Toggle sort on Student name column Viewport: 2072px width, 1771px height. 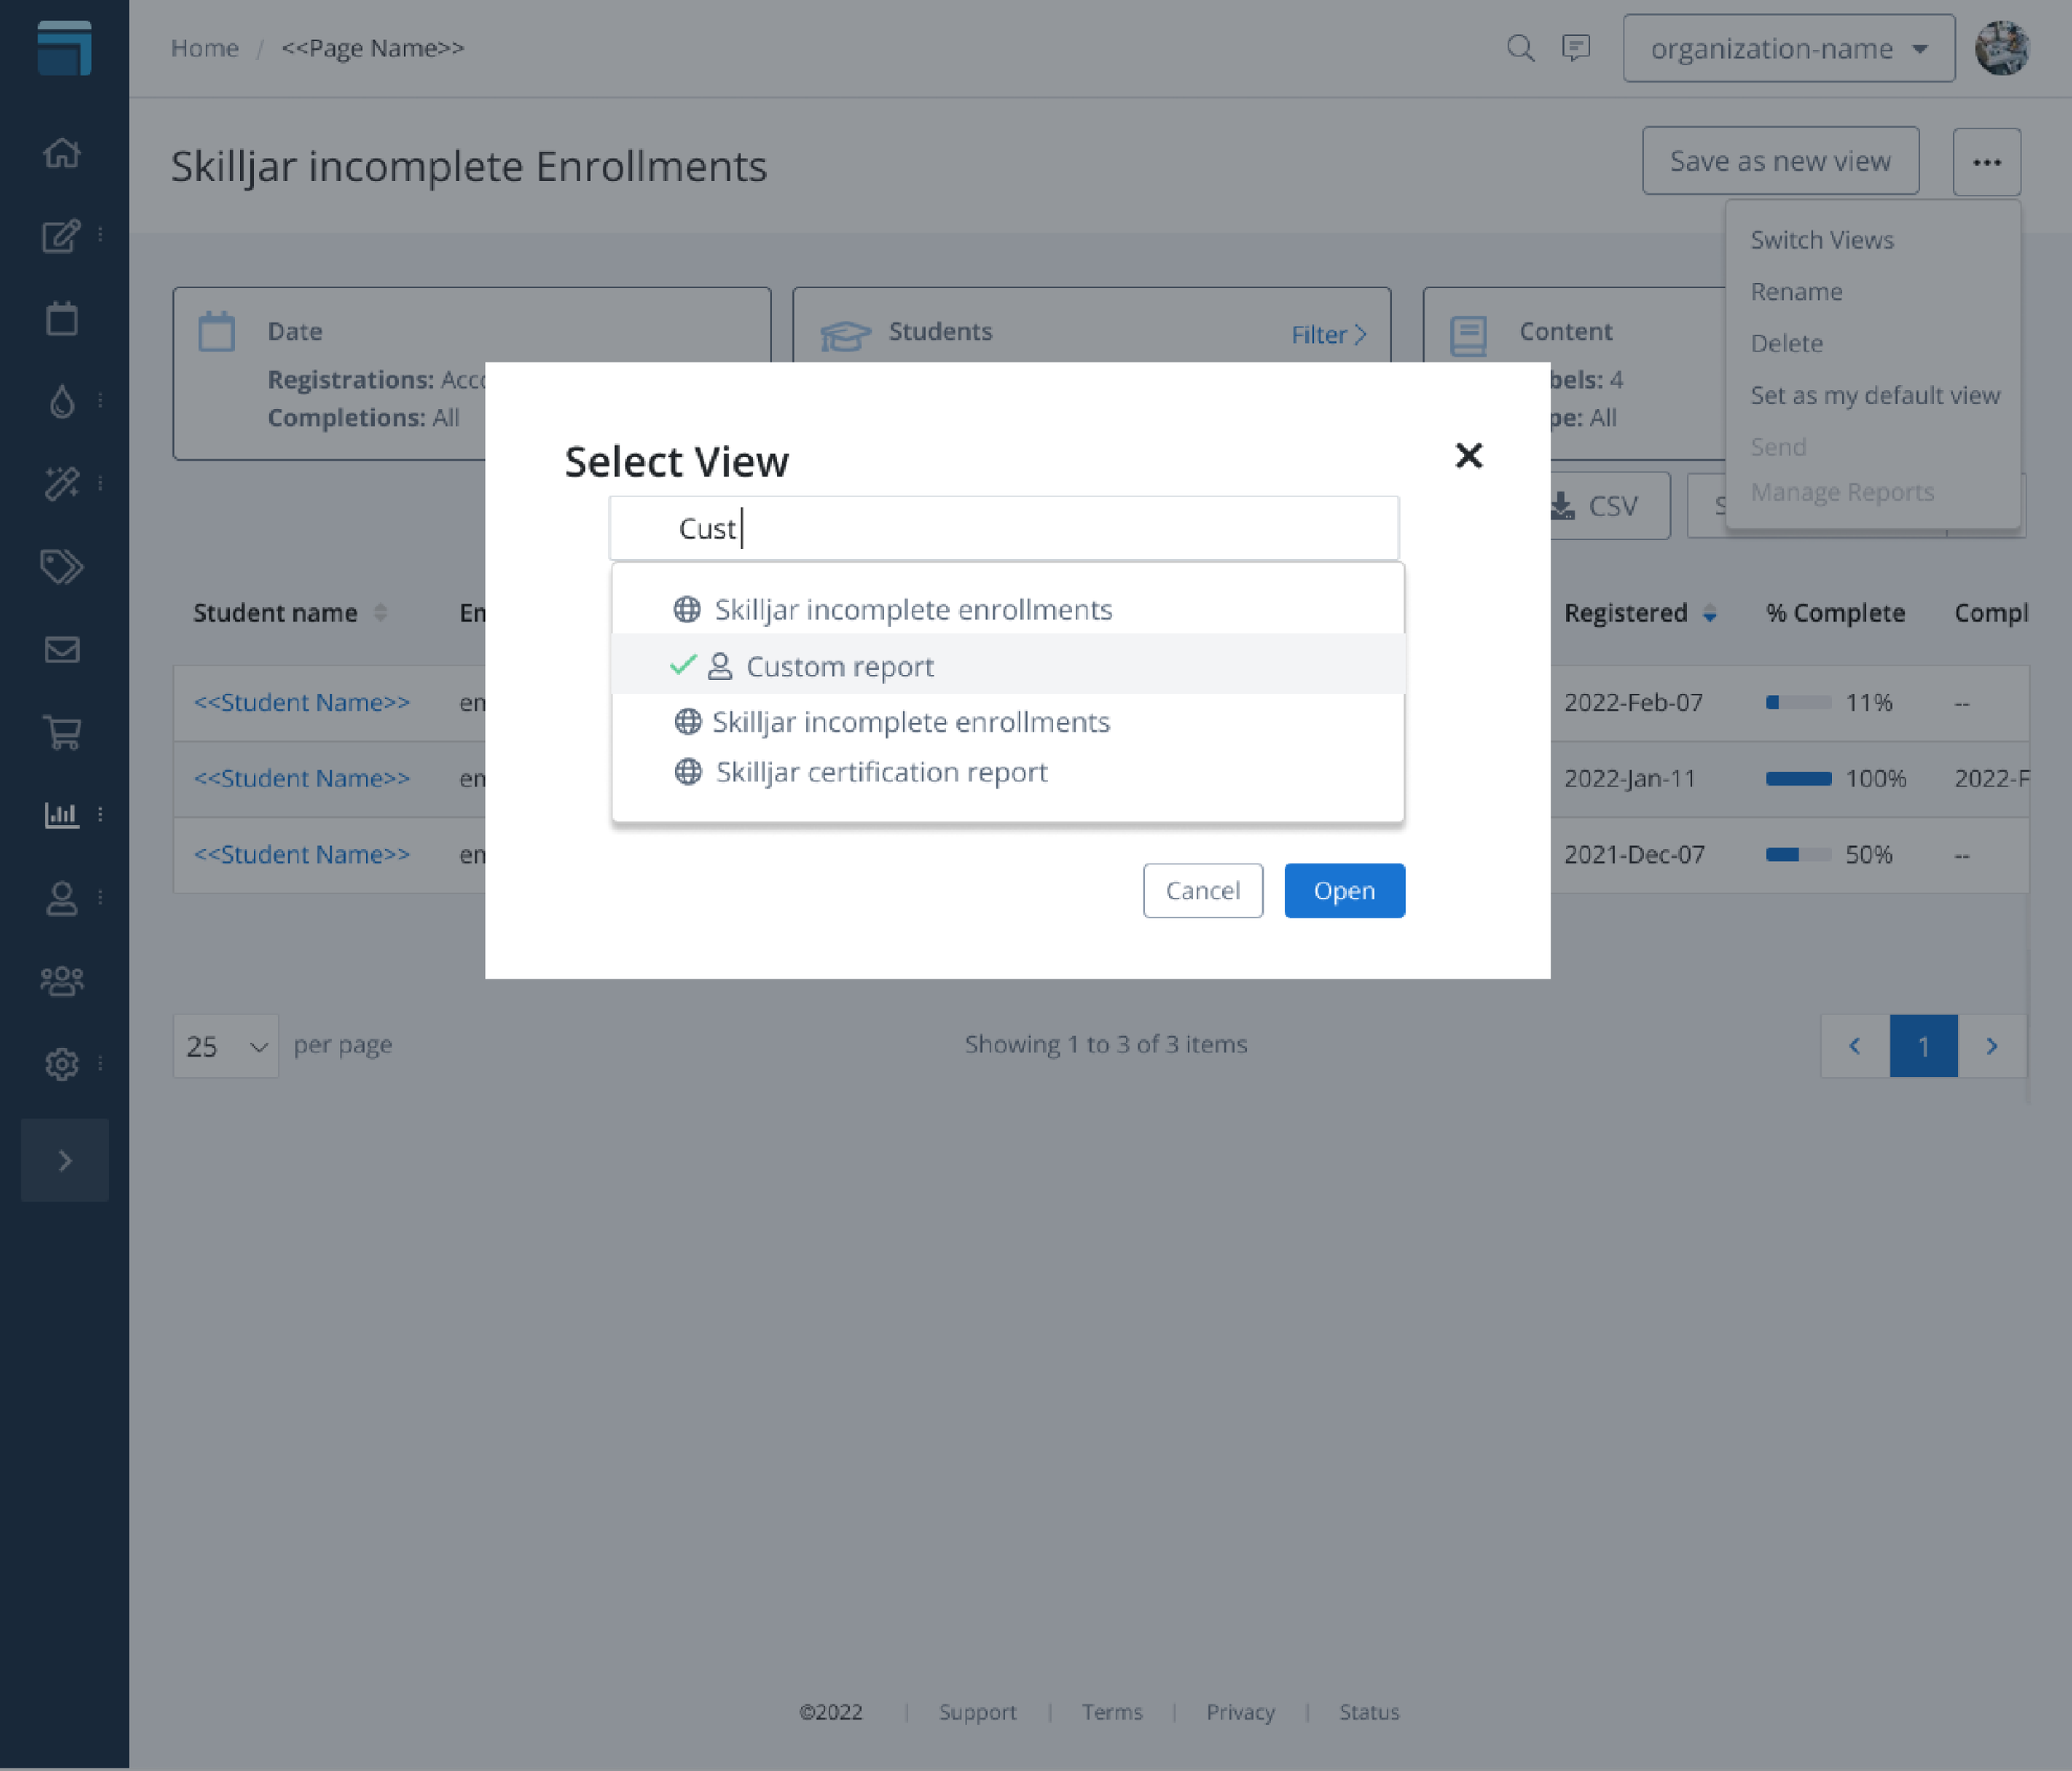[x=381, y=613]
